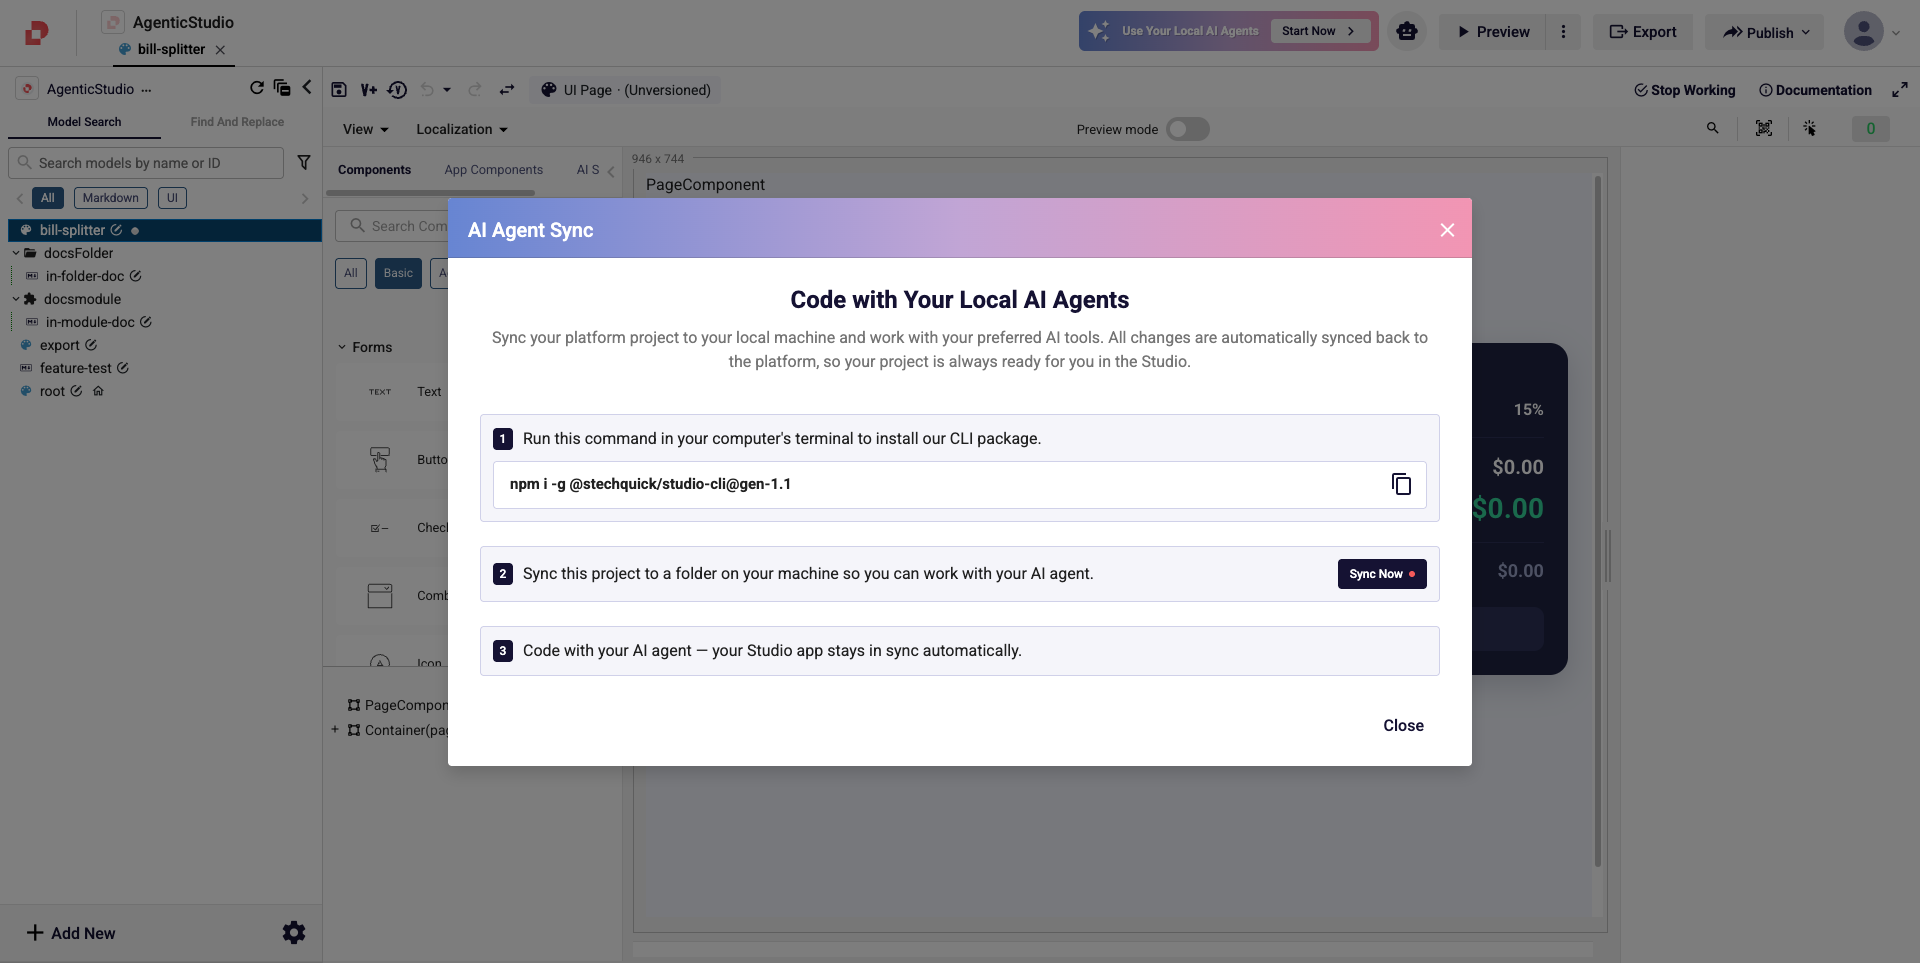Focus the Search models input field
Viewport: 1920px width, 963px height.
click(146, 163)
